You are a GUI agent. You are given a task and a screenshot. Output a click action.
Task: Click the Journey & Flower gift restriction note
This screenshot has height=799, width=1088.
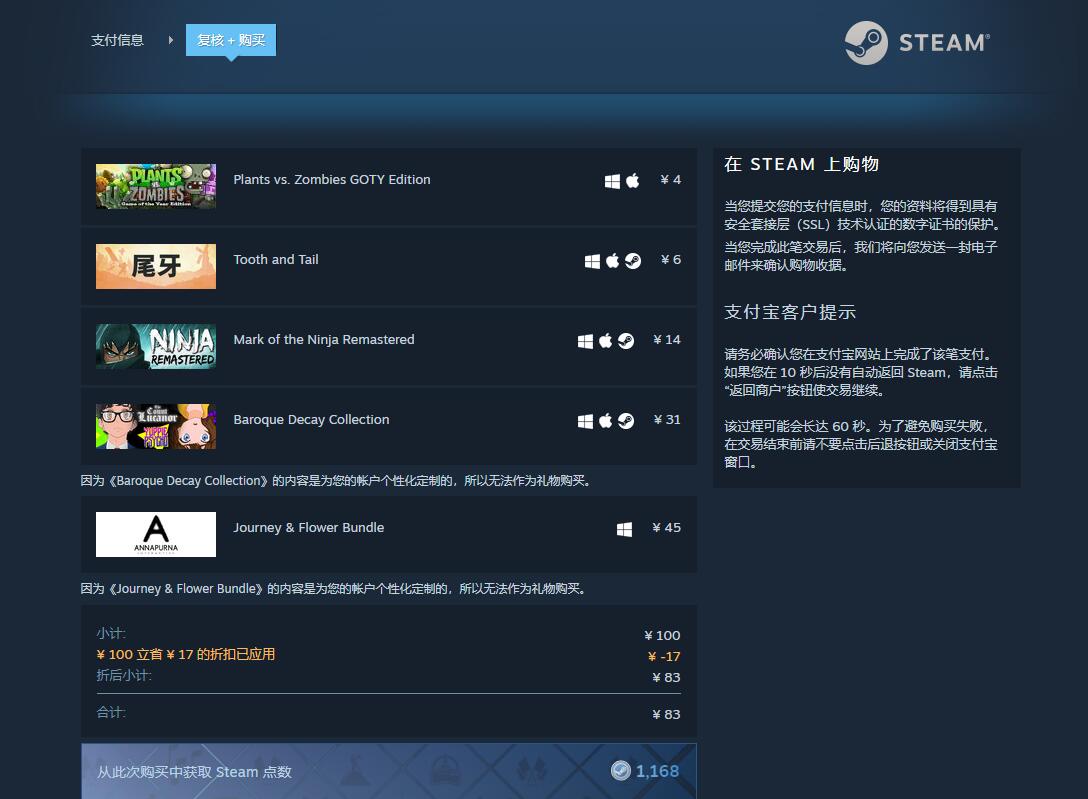(333, 589)
